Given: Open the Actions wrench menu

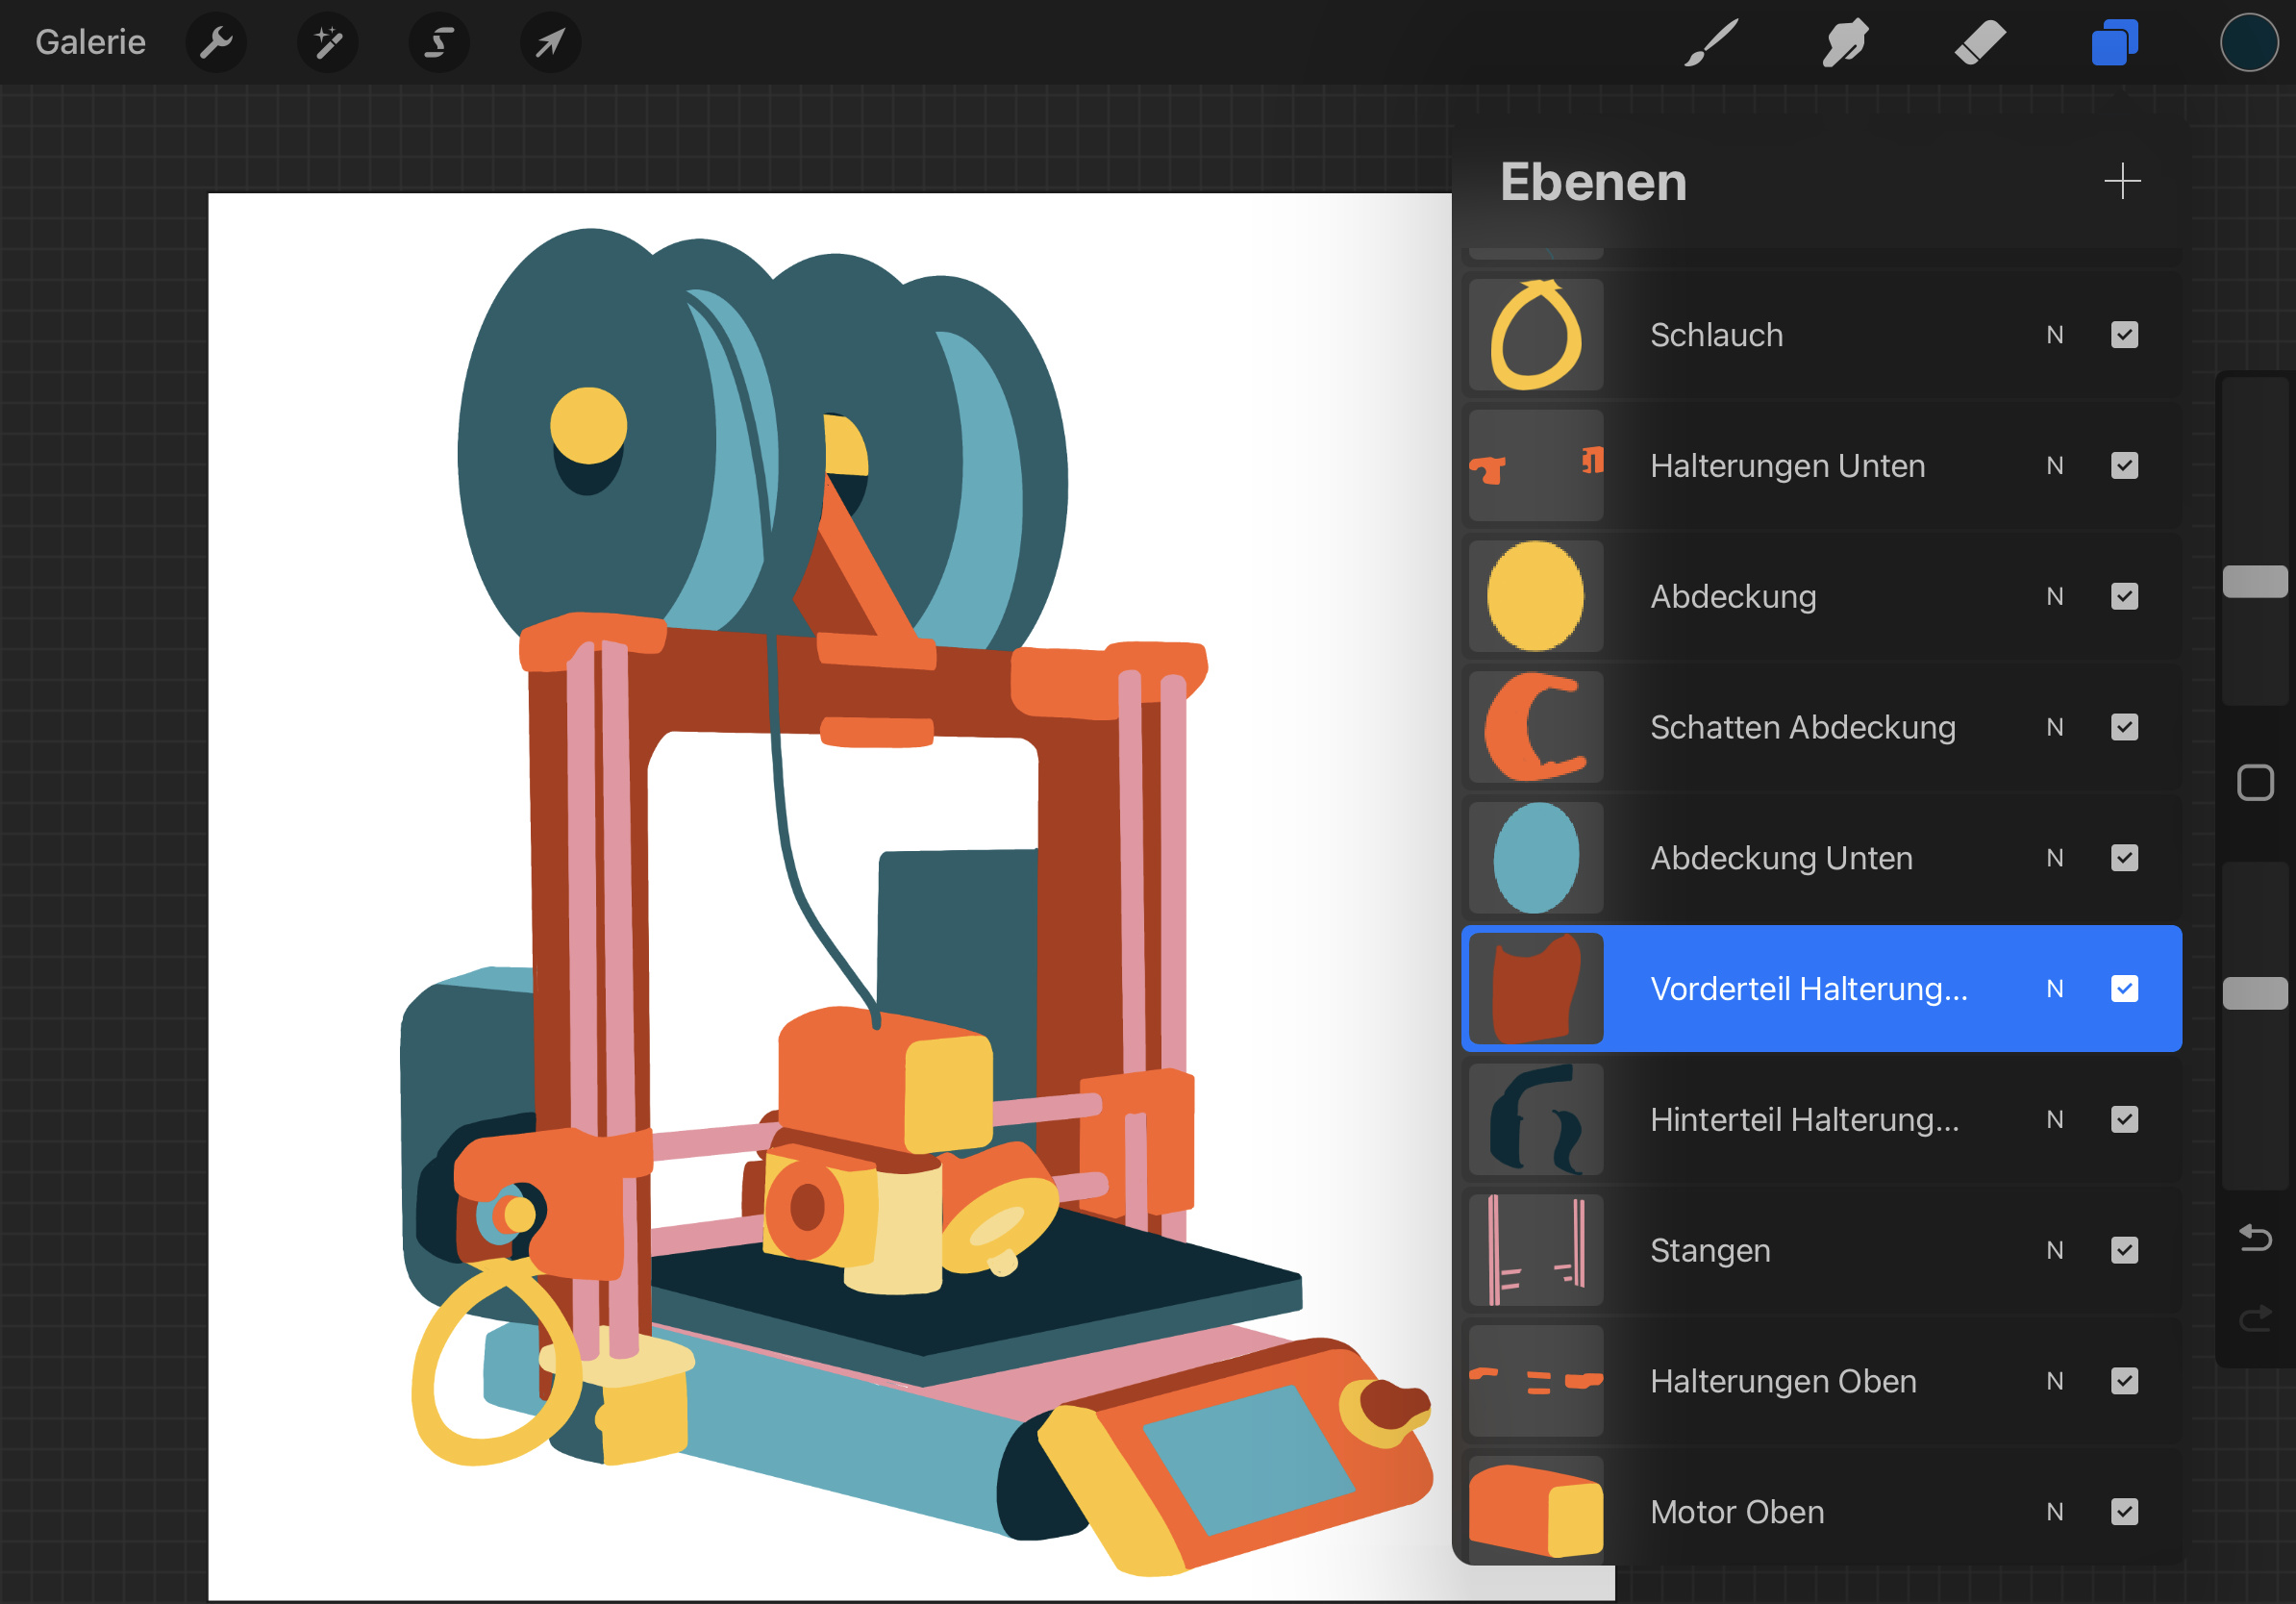Looking at the screenshot, I should click(x=216, y=42).
